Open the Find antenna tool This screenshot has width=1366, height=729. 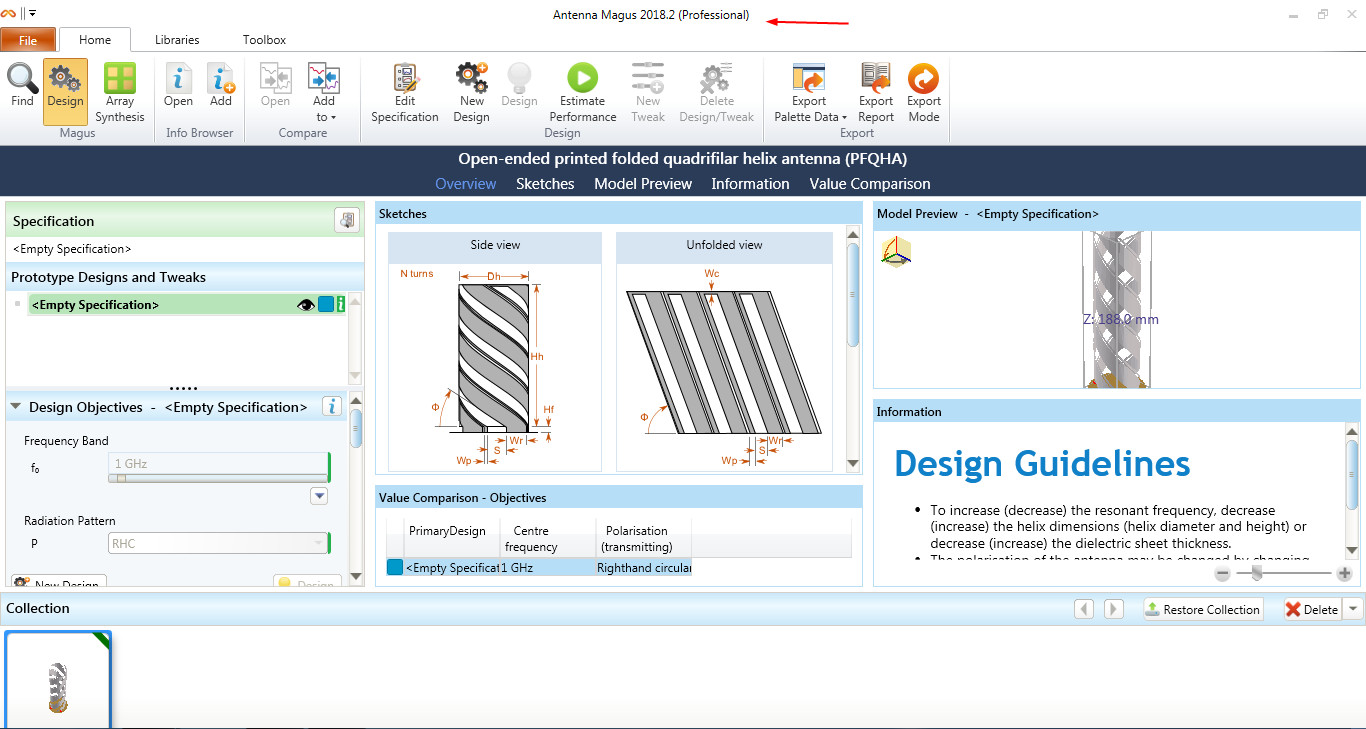[22, 85]
